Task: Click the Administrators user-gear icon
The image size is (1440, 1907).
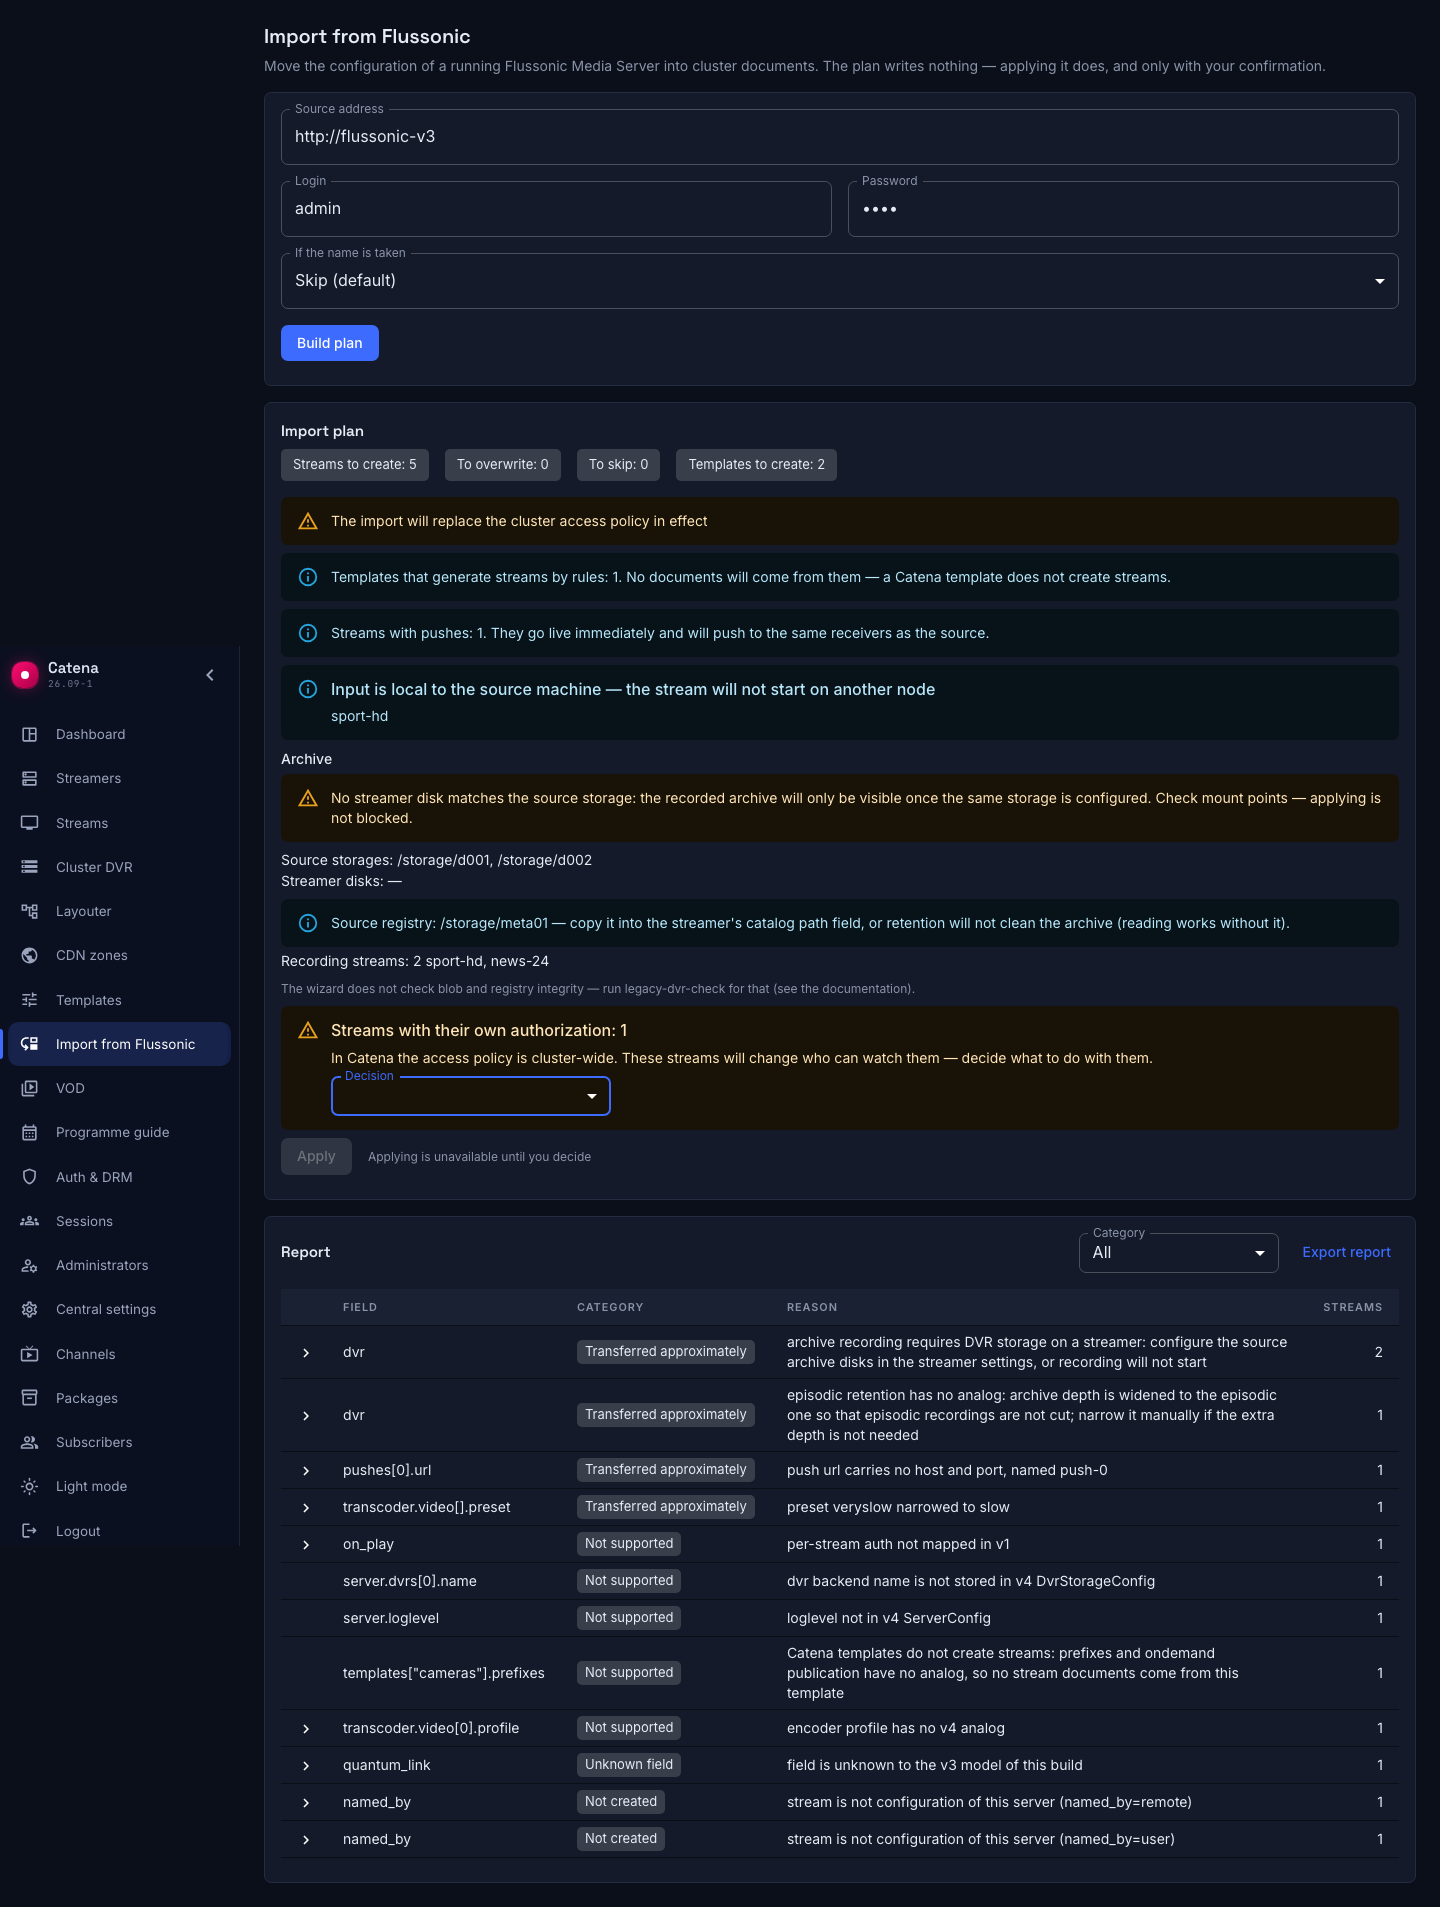Action: (x=30, y=1265)
